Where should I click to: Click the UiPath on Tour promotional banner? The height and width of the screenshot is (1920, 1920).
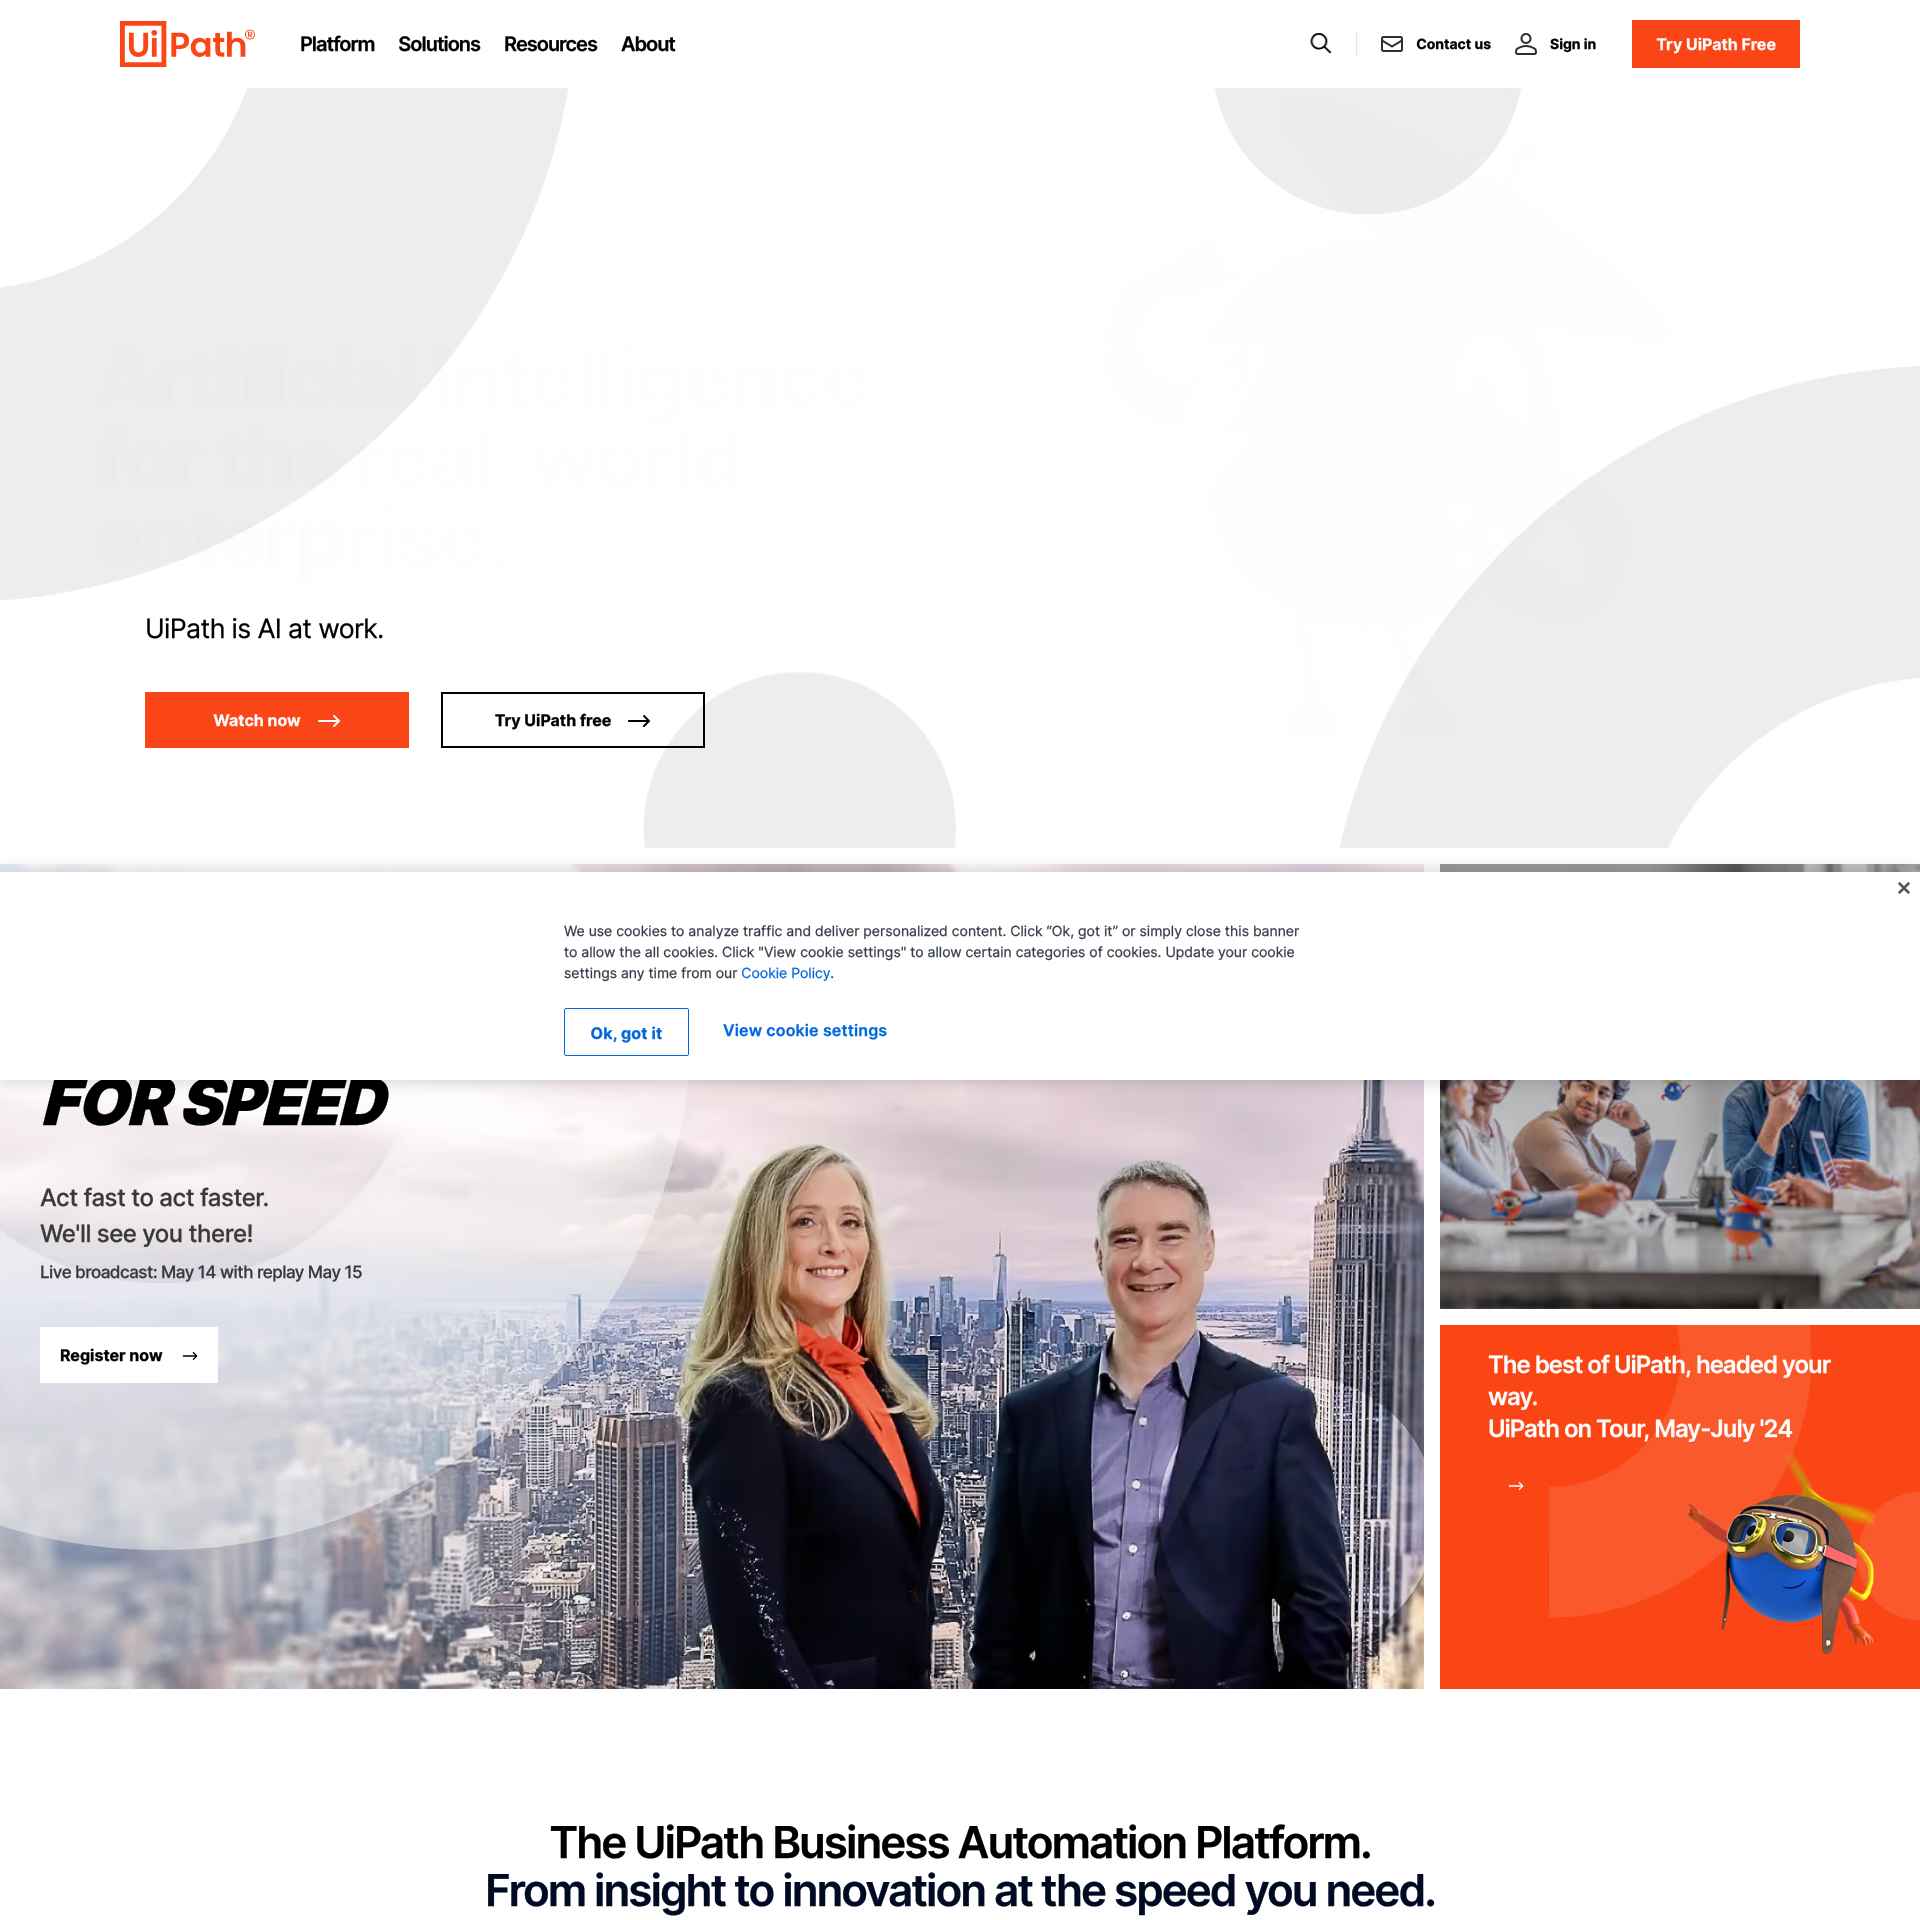pyautogui.click(x=1679, y=1505)
